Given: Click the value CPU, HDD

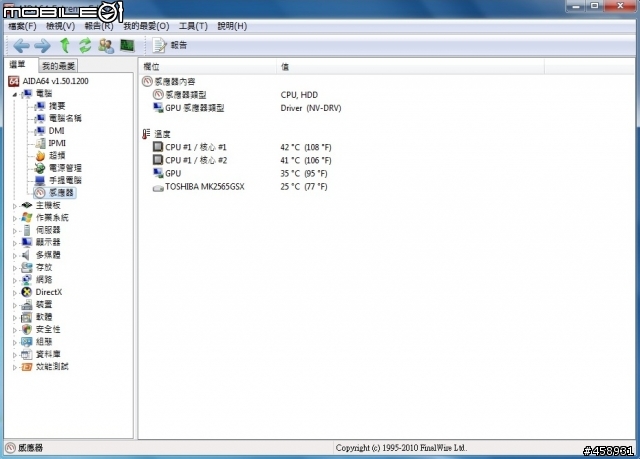Looking at the screenshot, I should point(299,95).
